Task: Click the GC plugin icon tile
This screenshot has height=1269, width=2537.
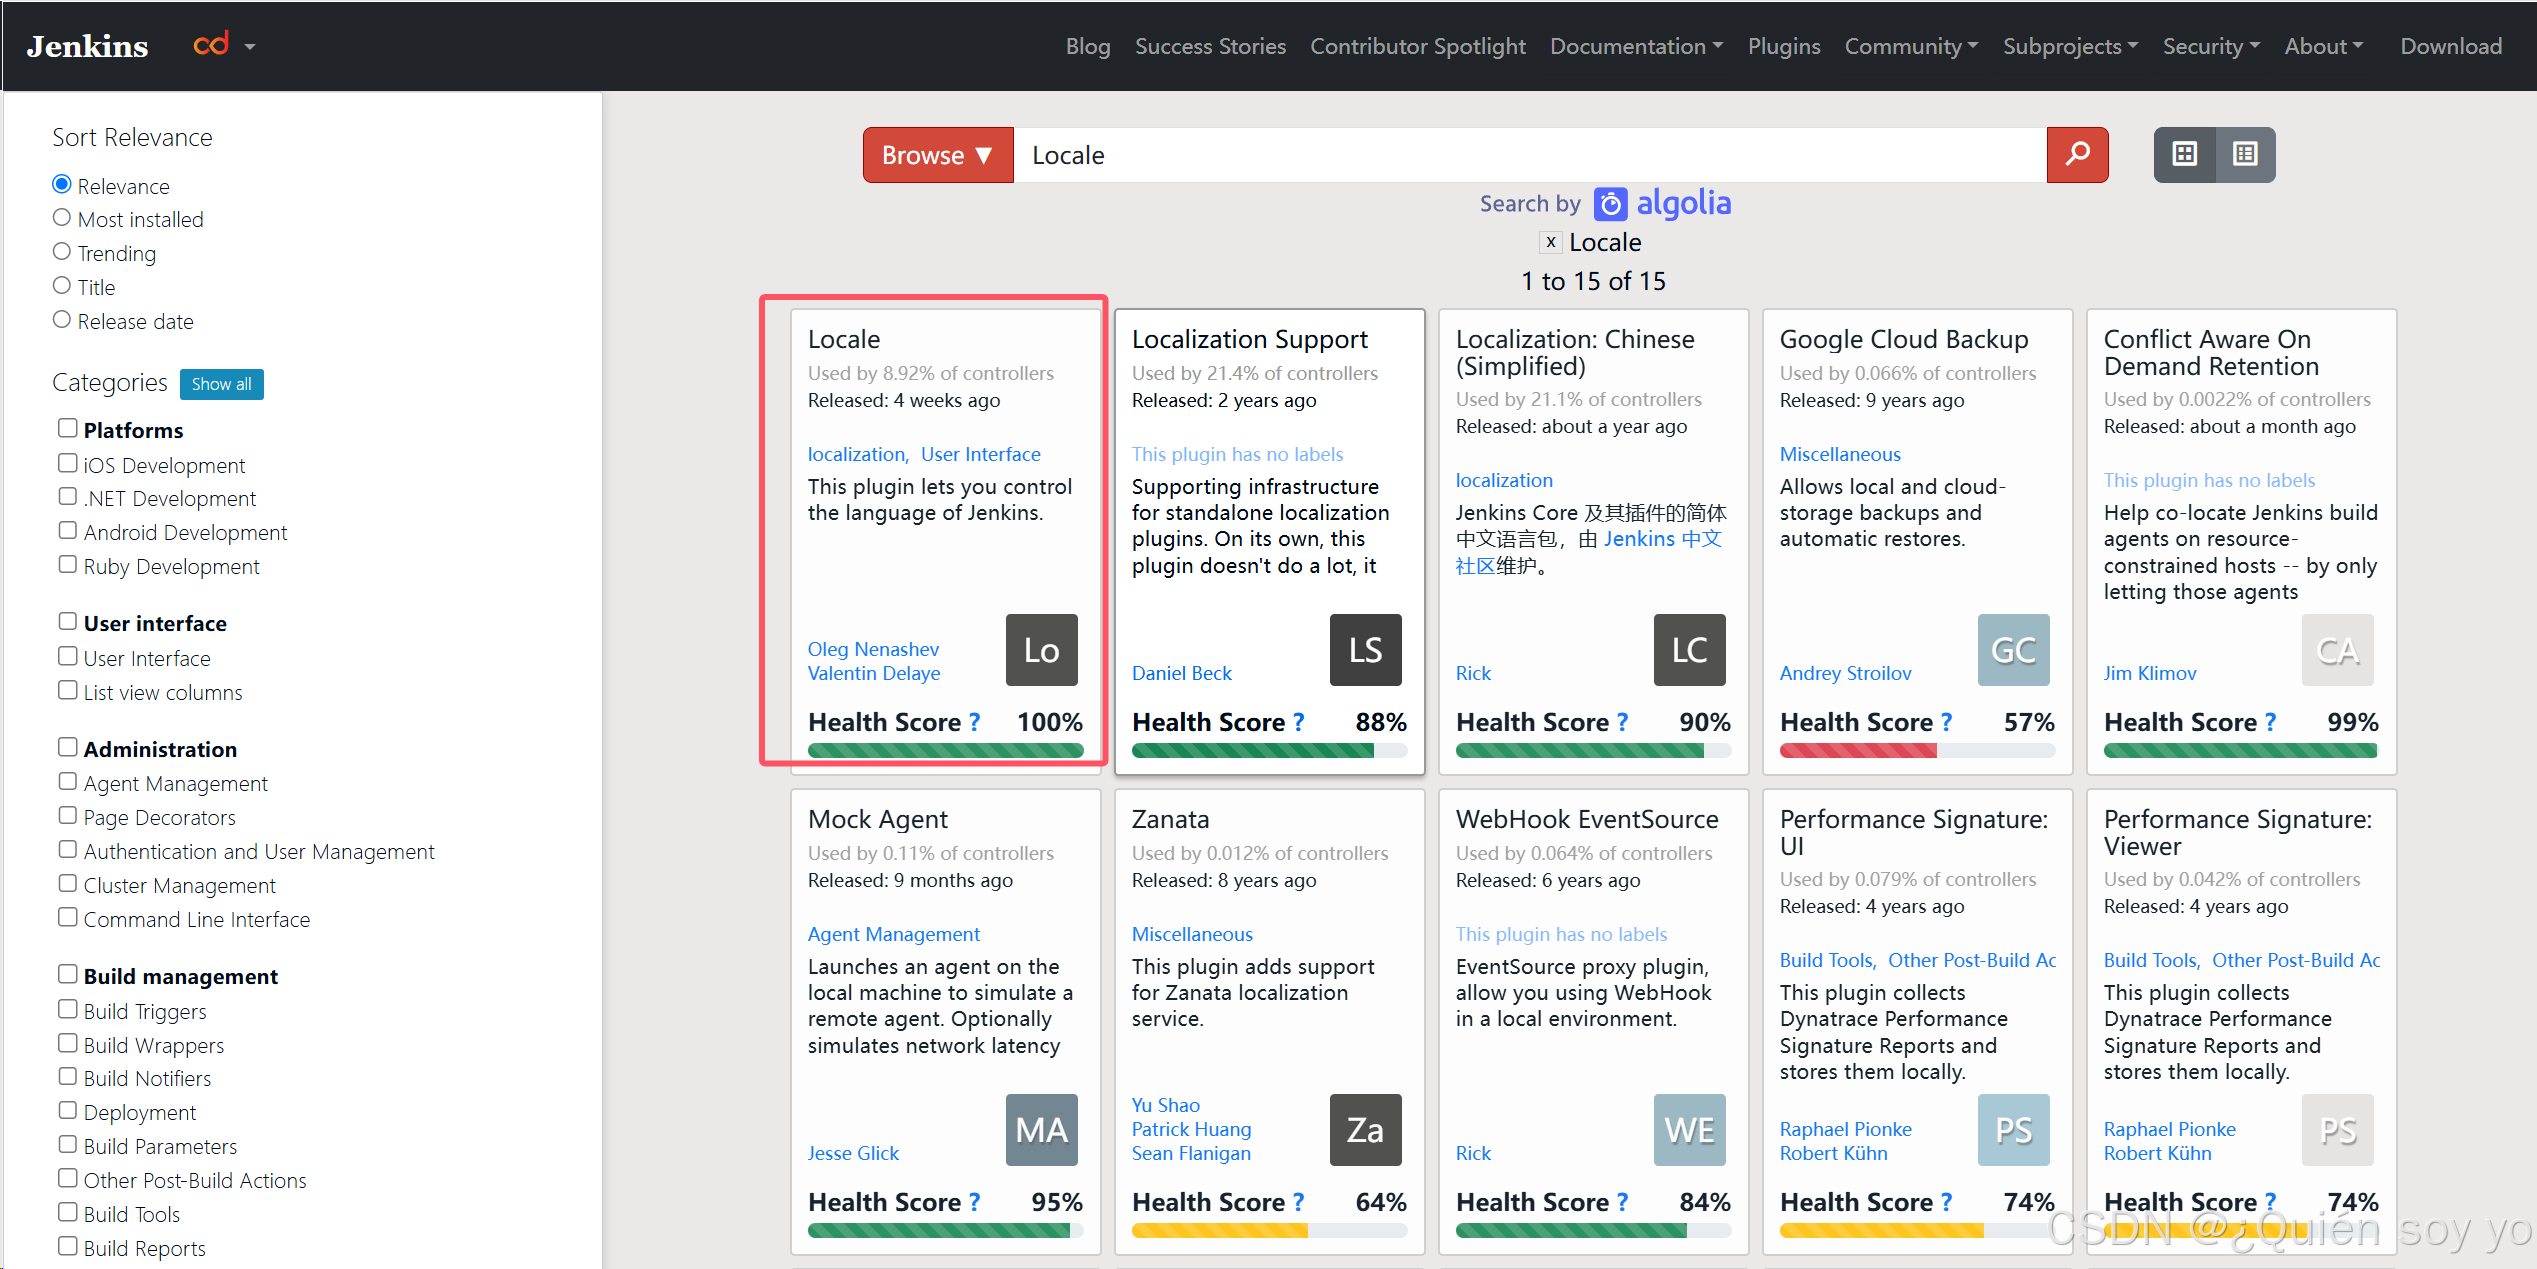Action: [x=2013, y=650]
